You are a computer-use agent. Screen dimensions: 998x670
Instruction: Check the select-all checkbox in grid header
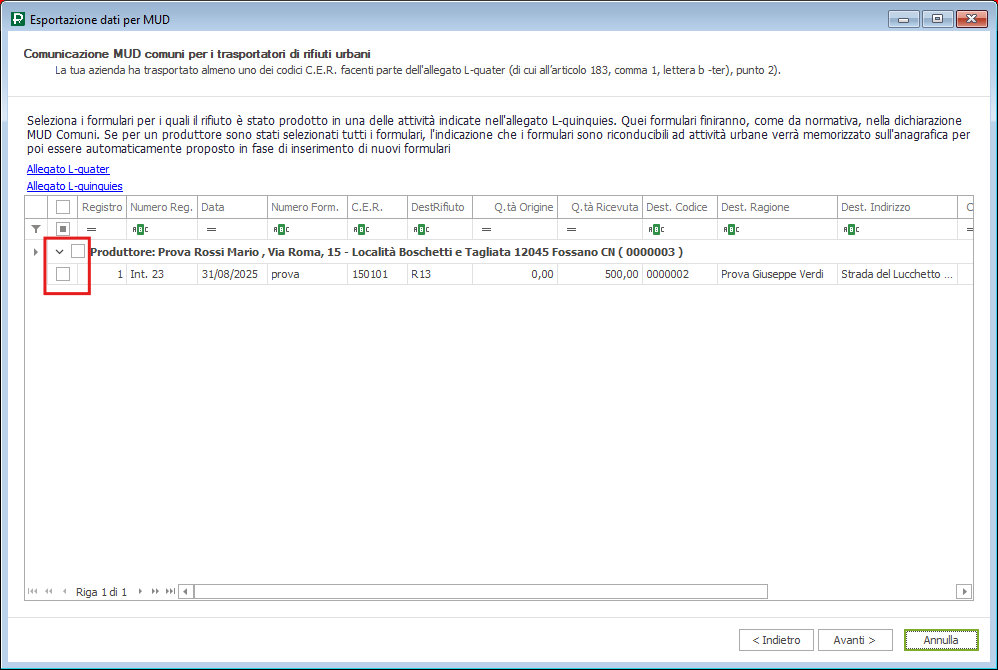tap(63, 207)
